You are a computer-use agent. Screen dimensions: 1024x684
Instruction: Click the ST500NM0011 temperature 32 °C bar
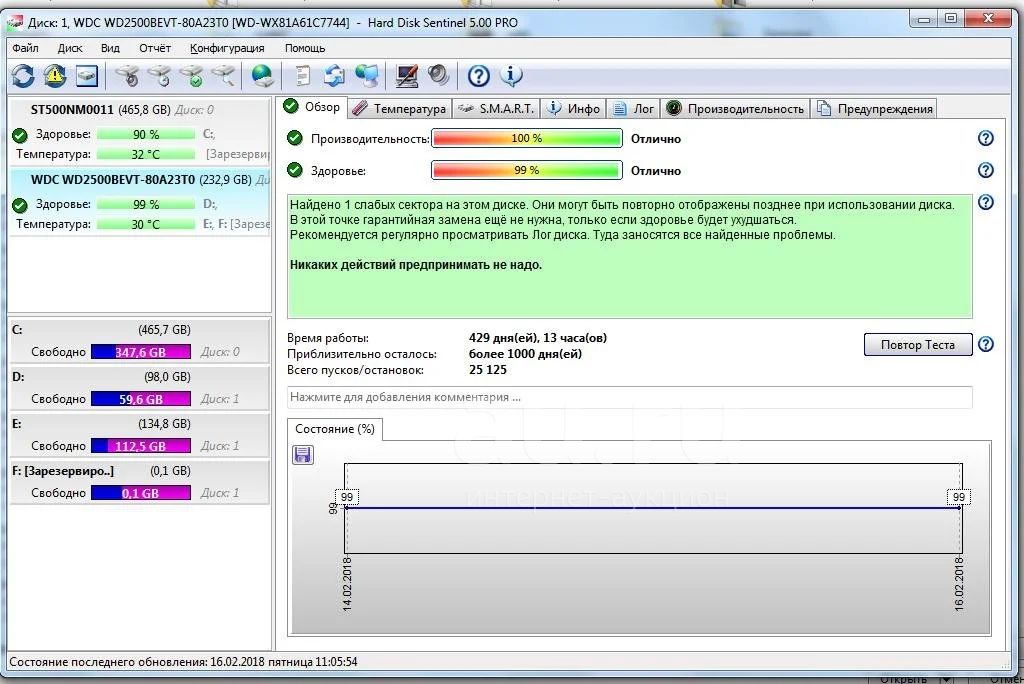146,154
